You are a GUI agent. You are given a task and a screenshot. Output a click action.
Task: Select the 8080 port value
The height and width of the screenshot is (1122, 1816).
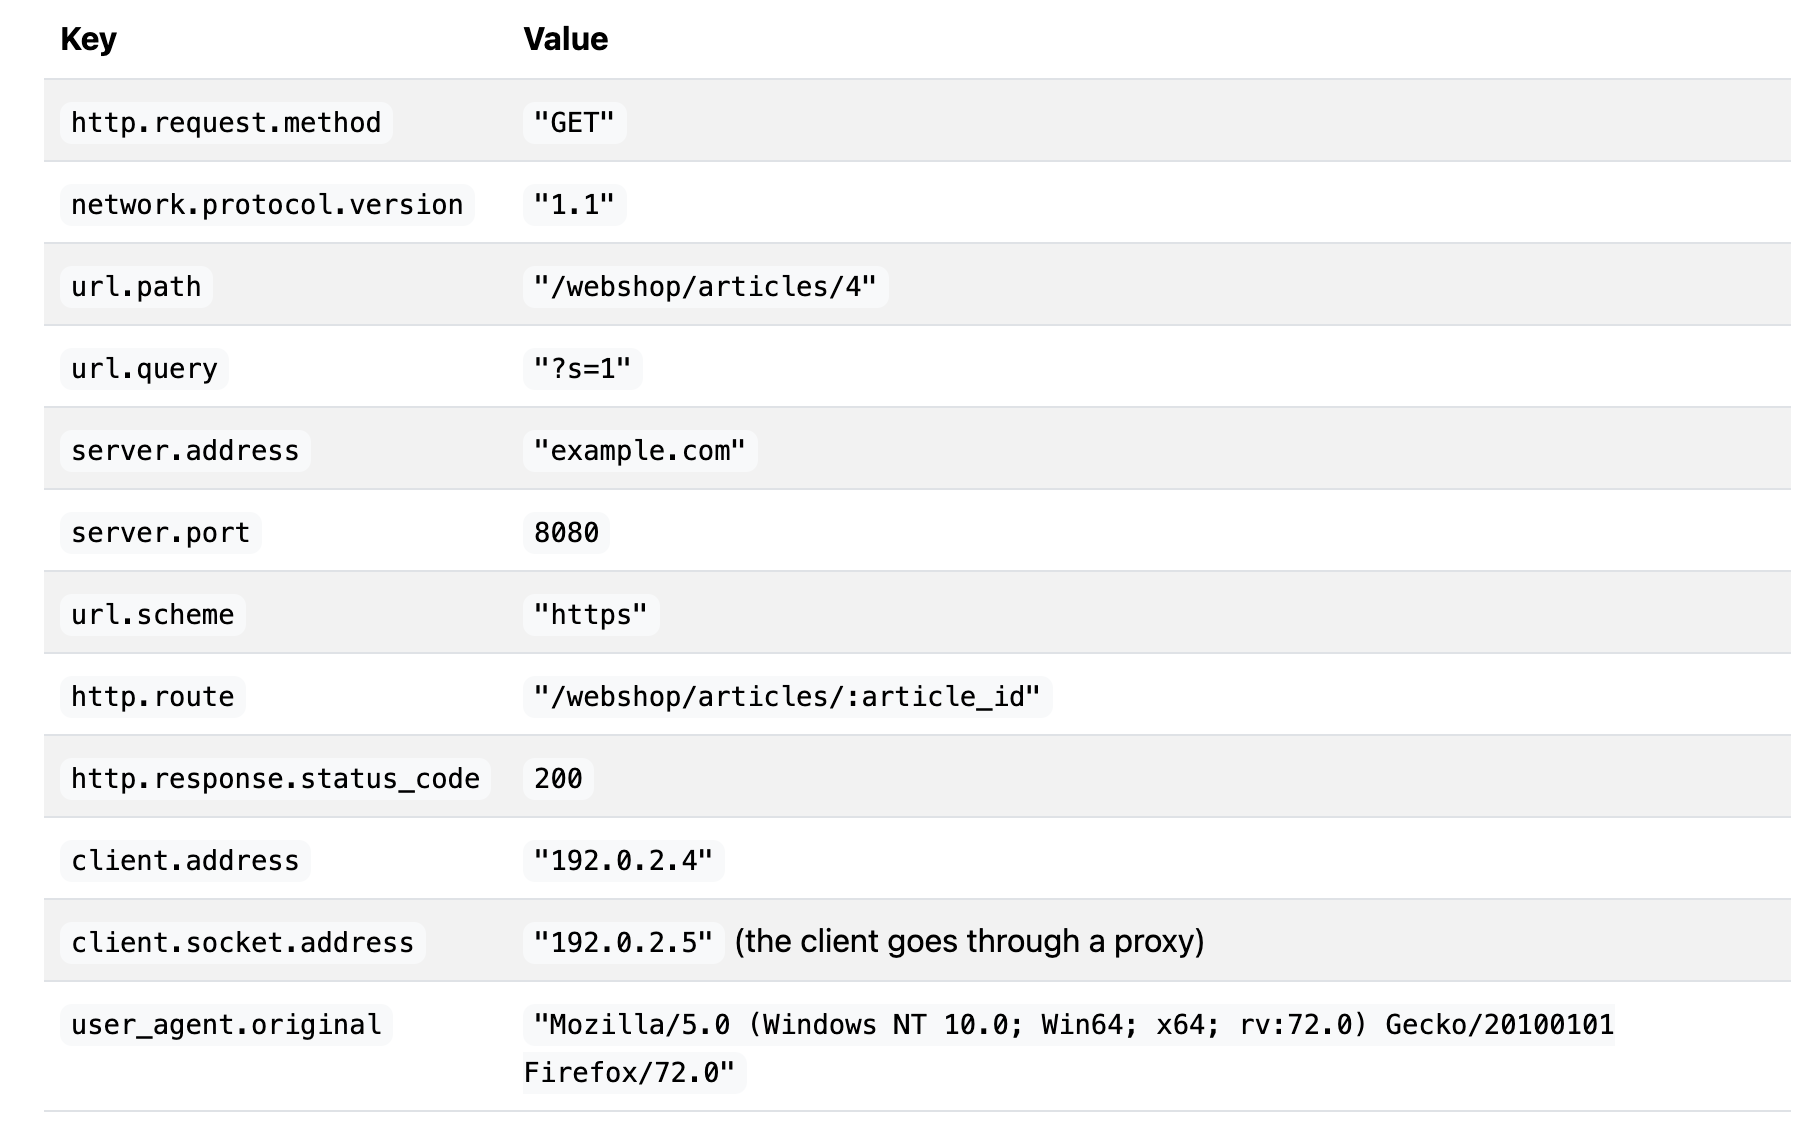click(x=566, y=532)
